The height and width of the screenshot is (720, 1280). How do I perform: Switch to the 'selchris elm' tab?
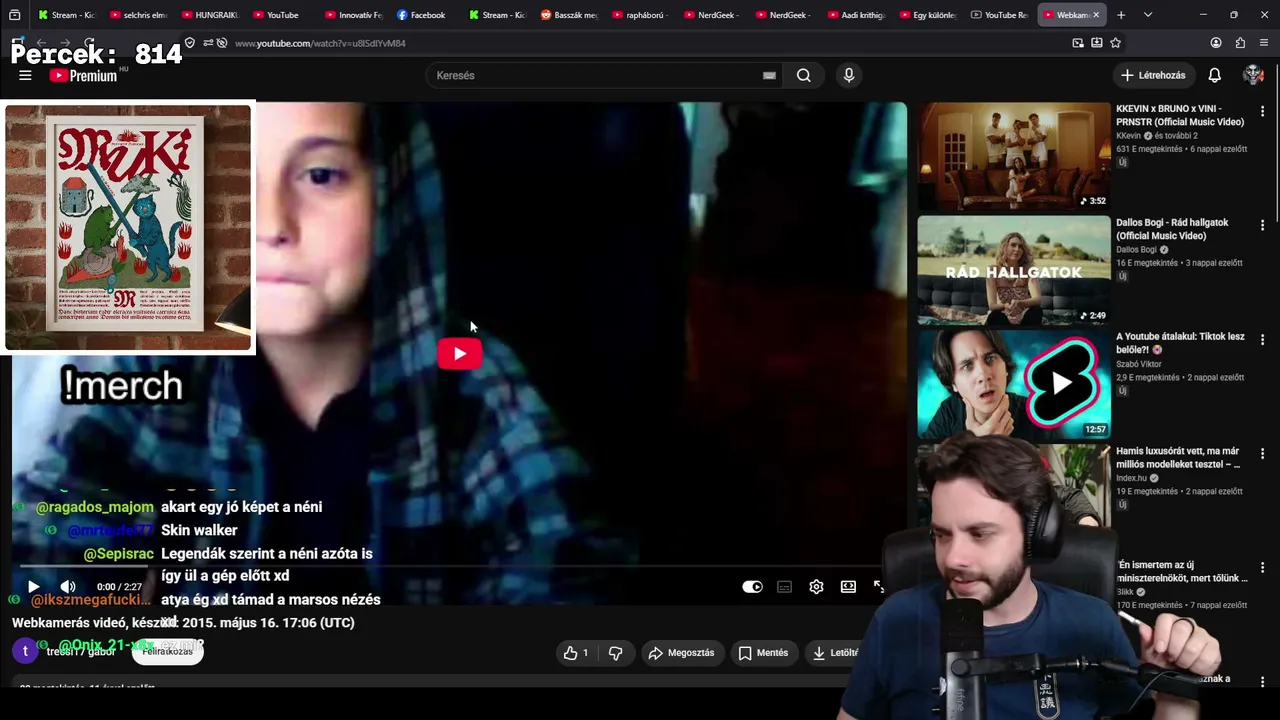pos(139,15)
